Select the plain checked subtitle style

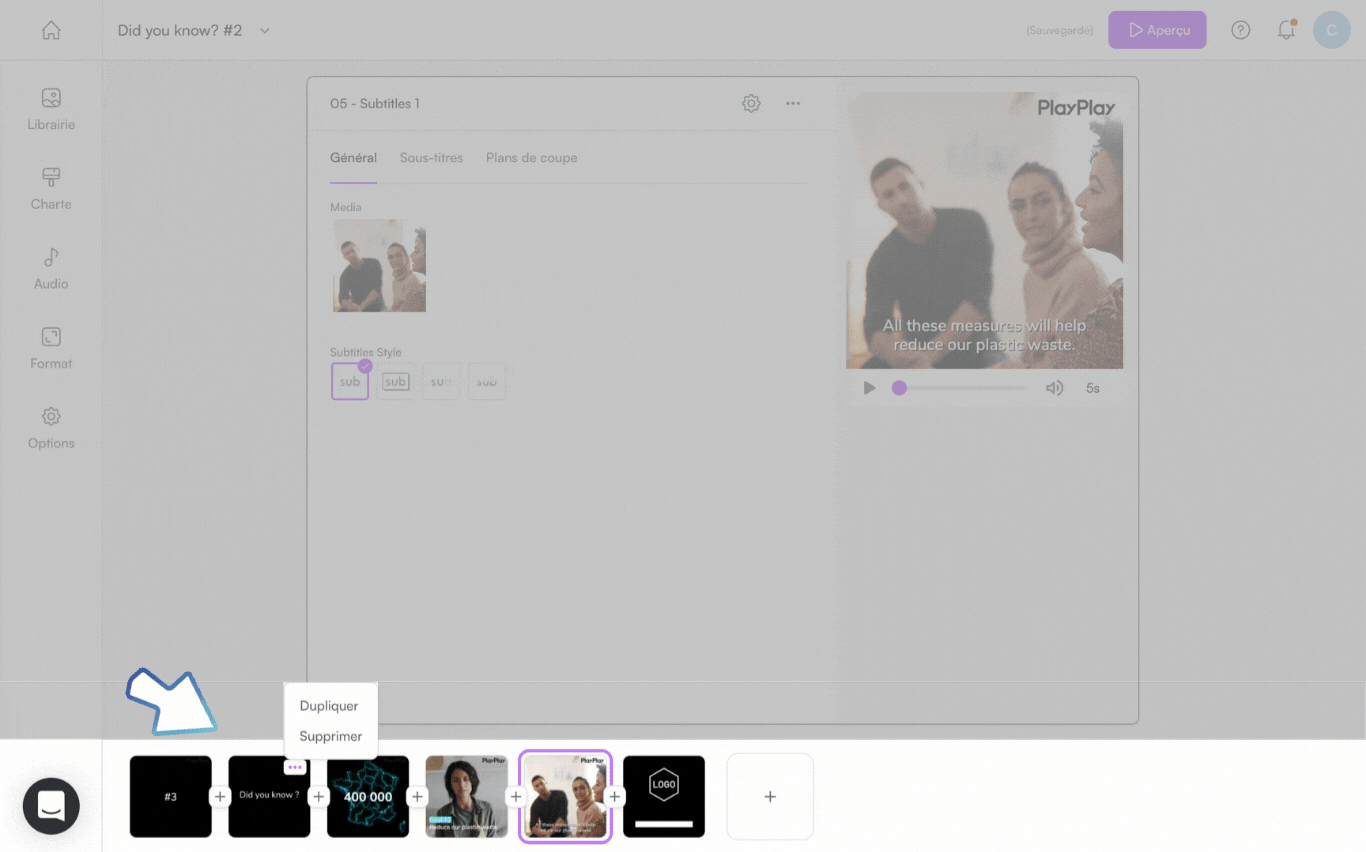[350, 382]
